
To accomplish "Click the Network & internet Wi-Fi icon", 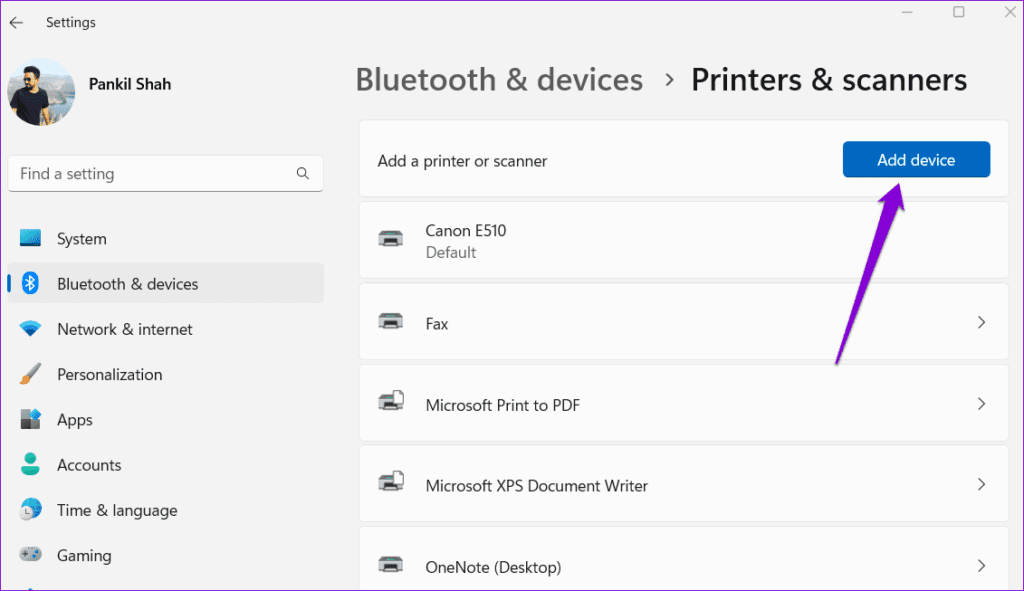I will pyautogui.click(x=30, y=329).
